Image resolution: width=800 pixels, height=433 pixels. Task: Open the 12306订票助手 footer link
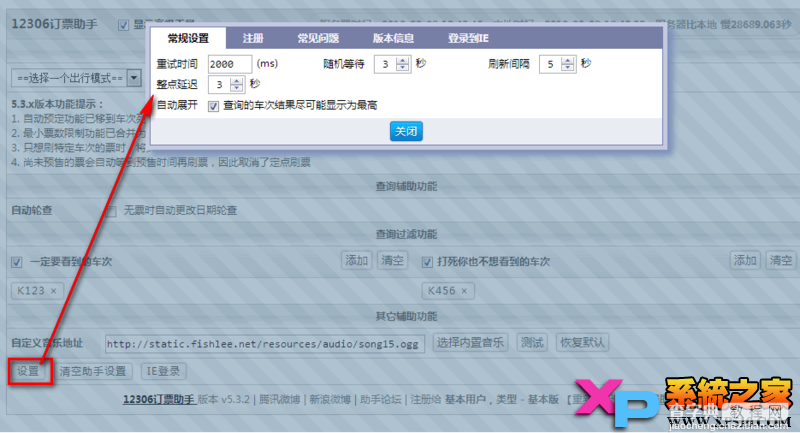pos(159,399)
